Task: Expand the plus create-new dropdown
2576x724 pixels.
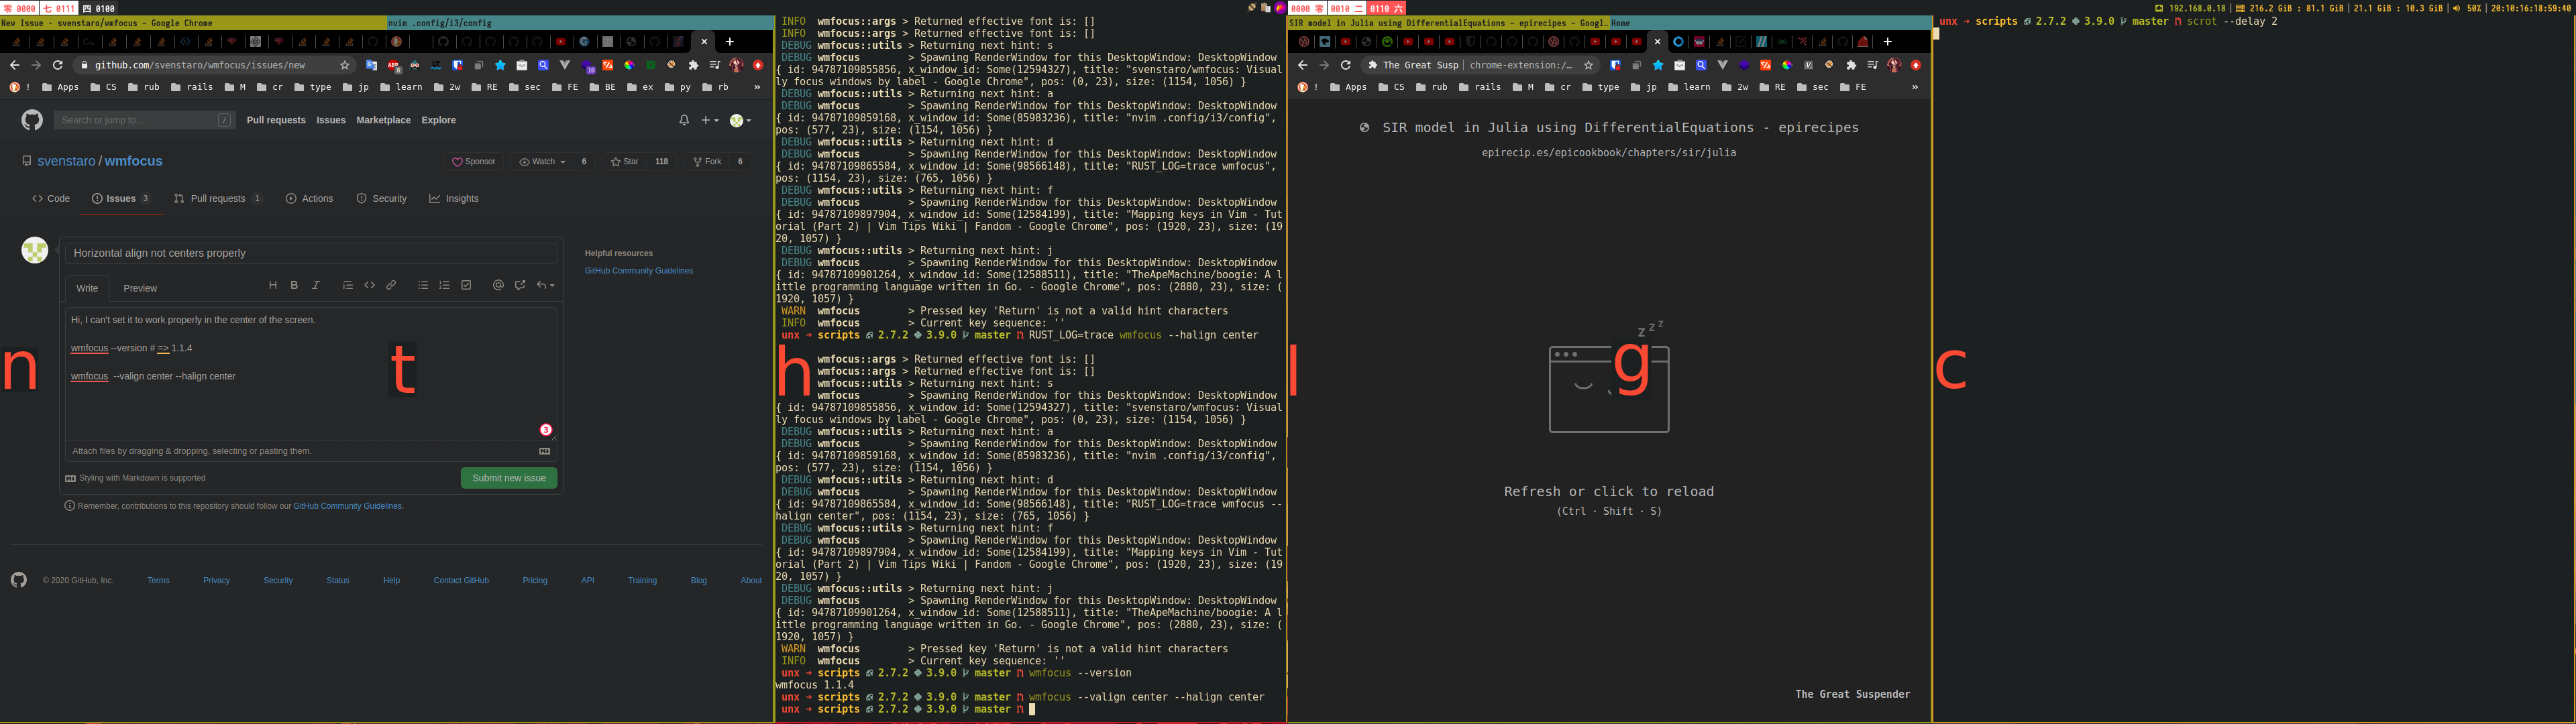Action: [709, 120]
